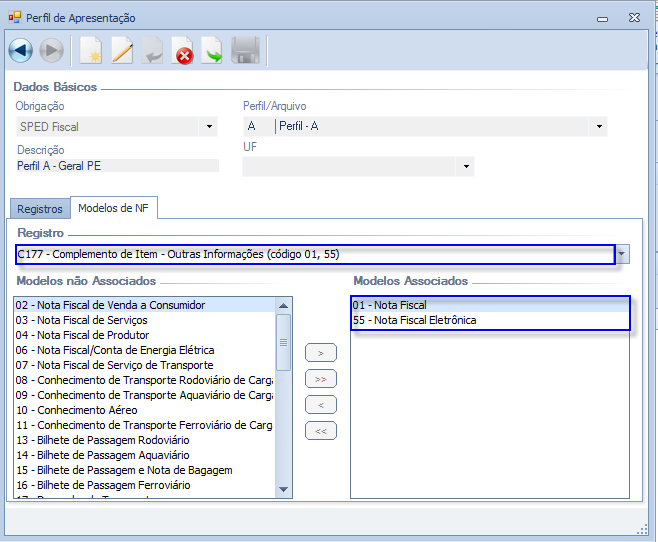Select 55 - Nota Fiscal Eletrônica in associated list
This screenshot has width=658, height=542.
(x=414, y=320)
